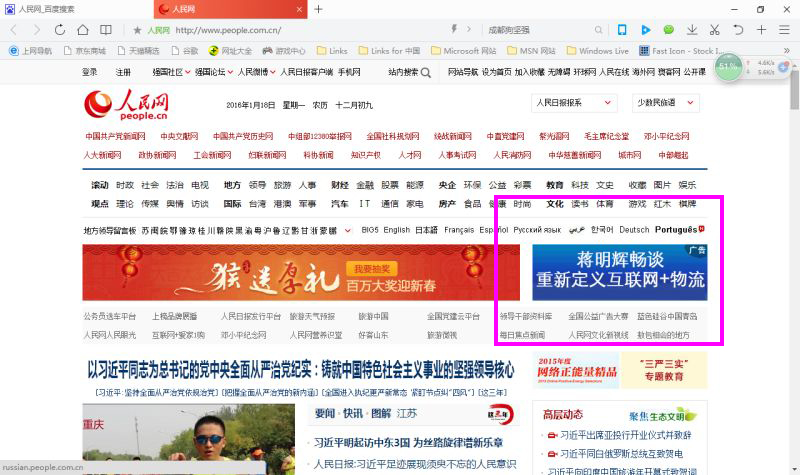The image size is (800, 475).
Task: Open the downloads arrow icon
Action: 692,30
